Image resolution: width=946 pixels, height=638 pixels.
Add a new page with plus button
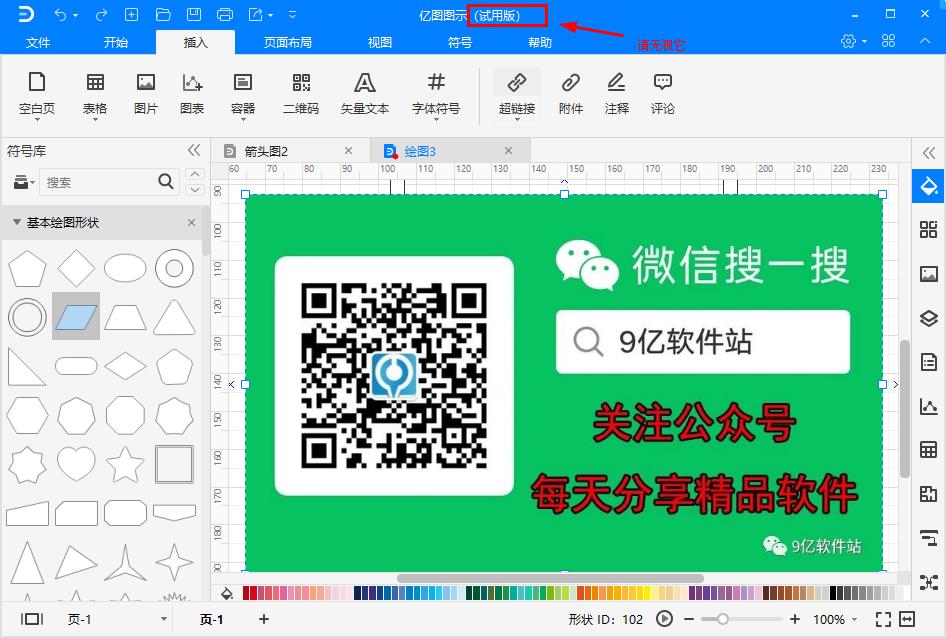[x=264, y=619]
